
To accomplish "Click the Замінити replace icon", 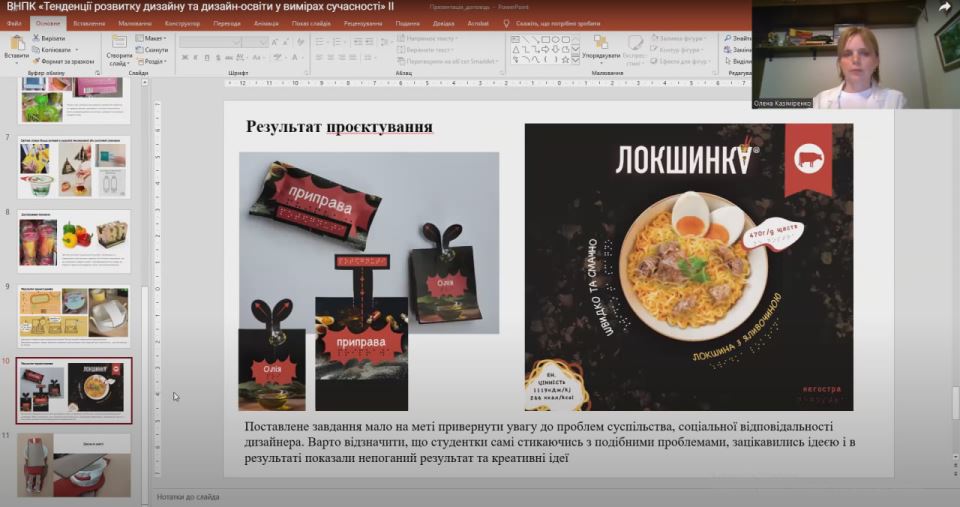I will tap(727, 50).
